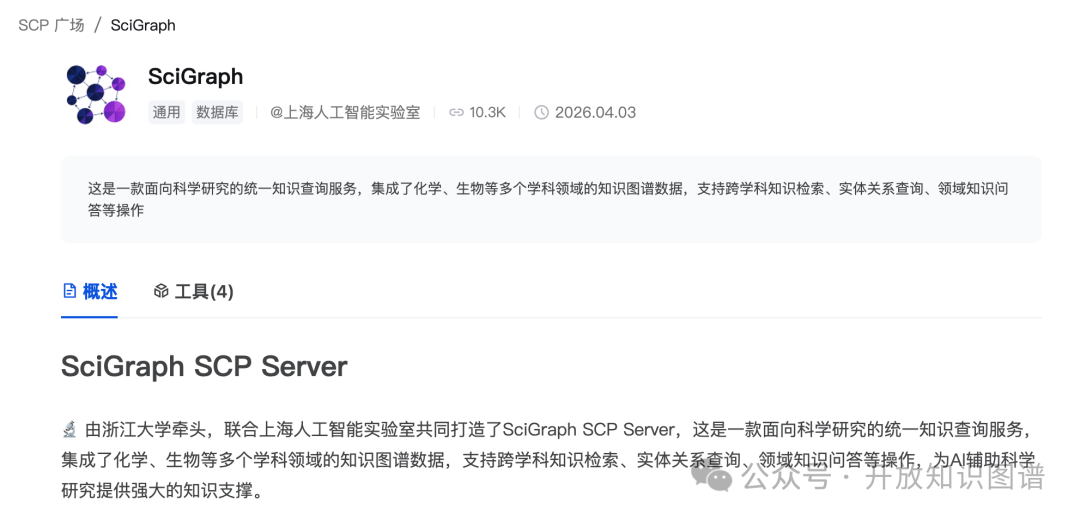The height and width of the screenshot is (520, 1080).
Task: Switch to the 工具(4) tab
Action: pos(193,291)
